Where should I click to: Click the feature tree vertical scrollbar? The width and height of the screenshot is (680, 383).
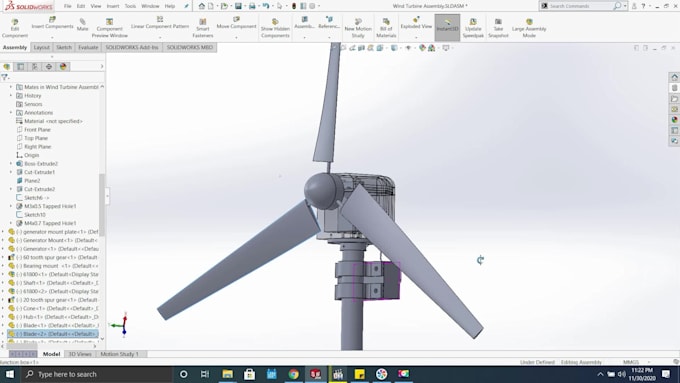tap(102, 204)
